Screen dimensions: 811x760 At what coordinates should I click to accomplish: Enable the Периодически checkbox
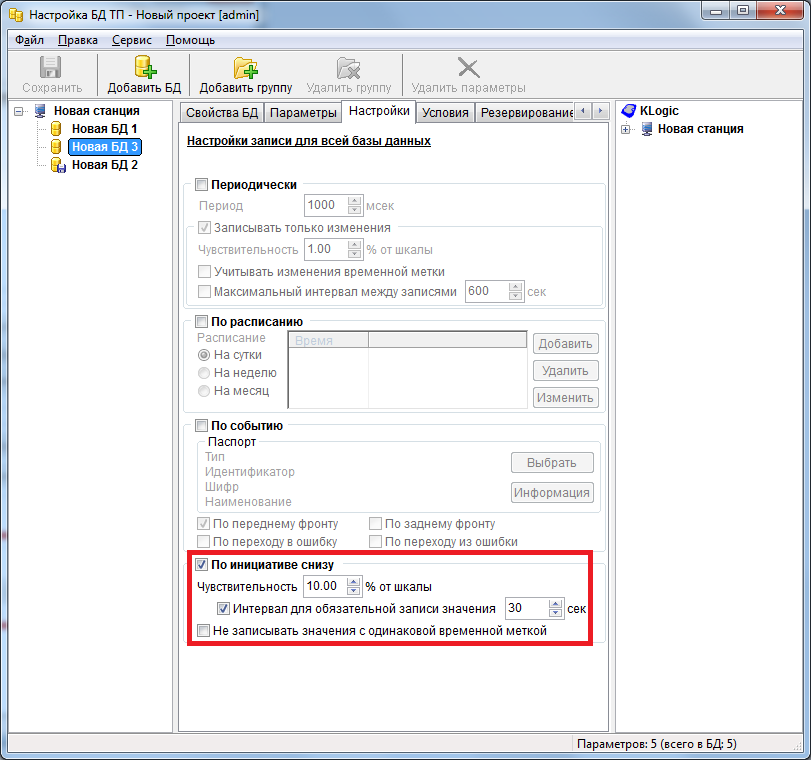(201, 185)
